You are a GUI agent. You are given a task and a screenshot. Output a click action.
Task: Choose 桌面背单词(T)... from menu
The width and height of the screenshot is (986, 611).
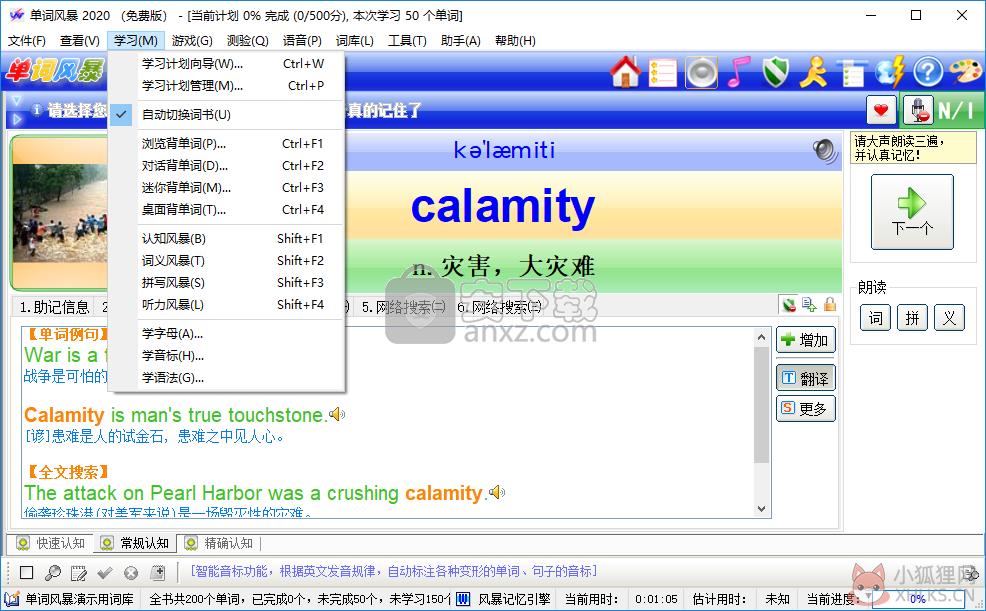226,209
